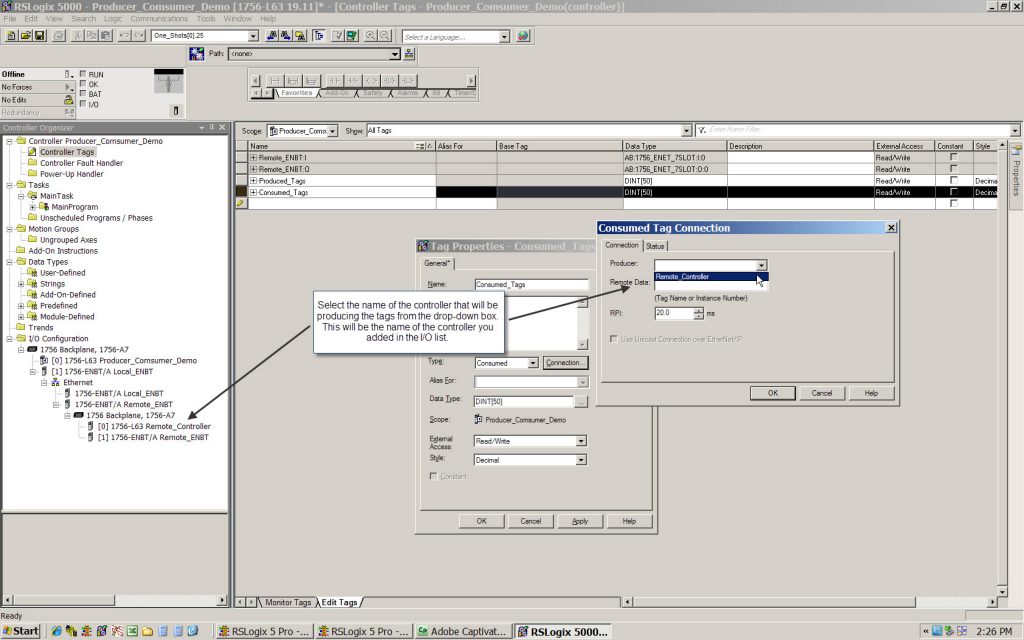This screenshot has height=640, width=1024.
Task: Click Cancel in Consumed Tag Connection dialog
Action: pyautogui.click(x=822, y=393)
